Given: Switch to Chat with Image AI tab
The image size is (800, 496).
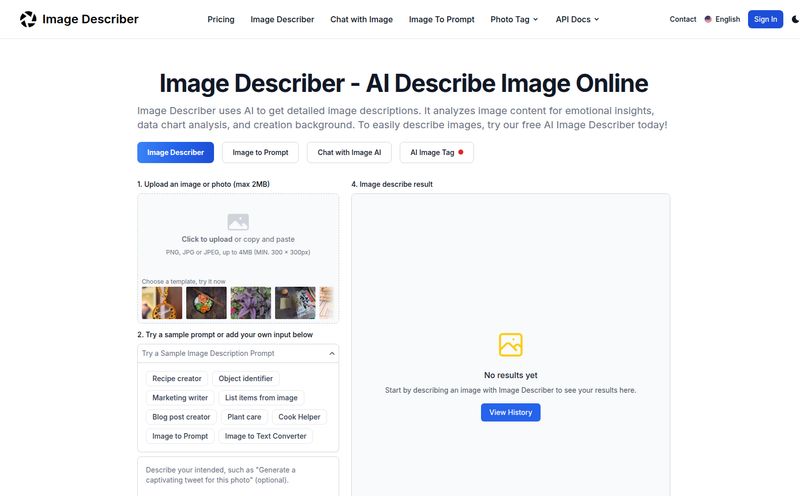Looking at the screenshot, I should tap(349, 153).
